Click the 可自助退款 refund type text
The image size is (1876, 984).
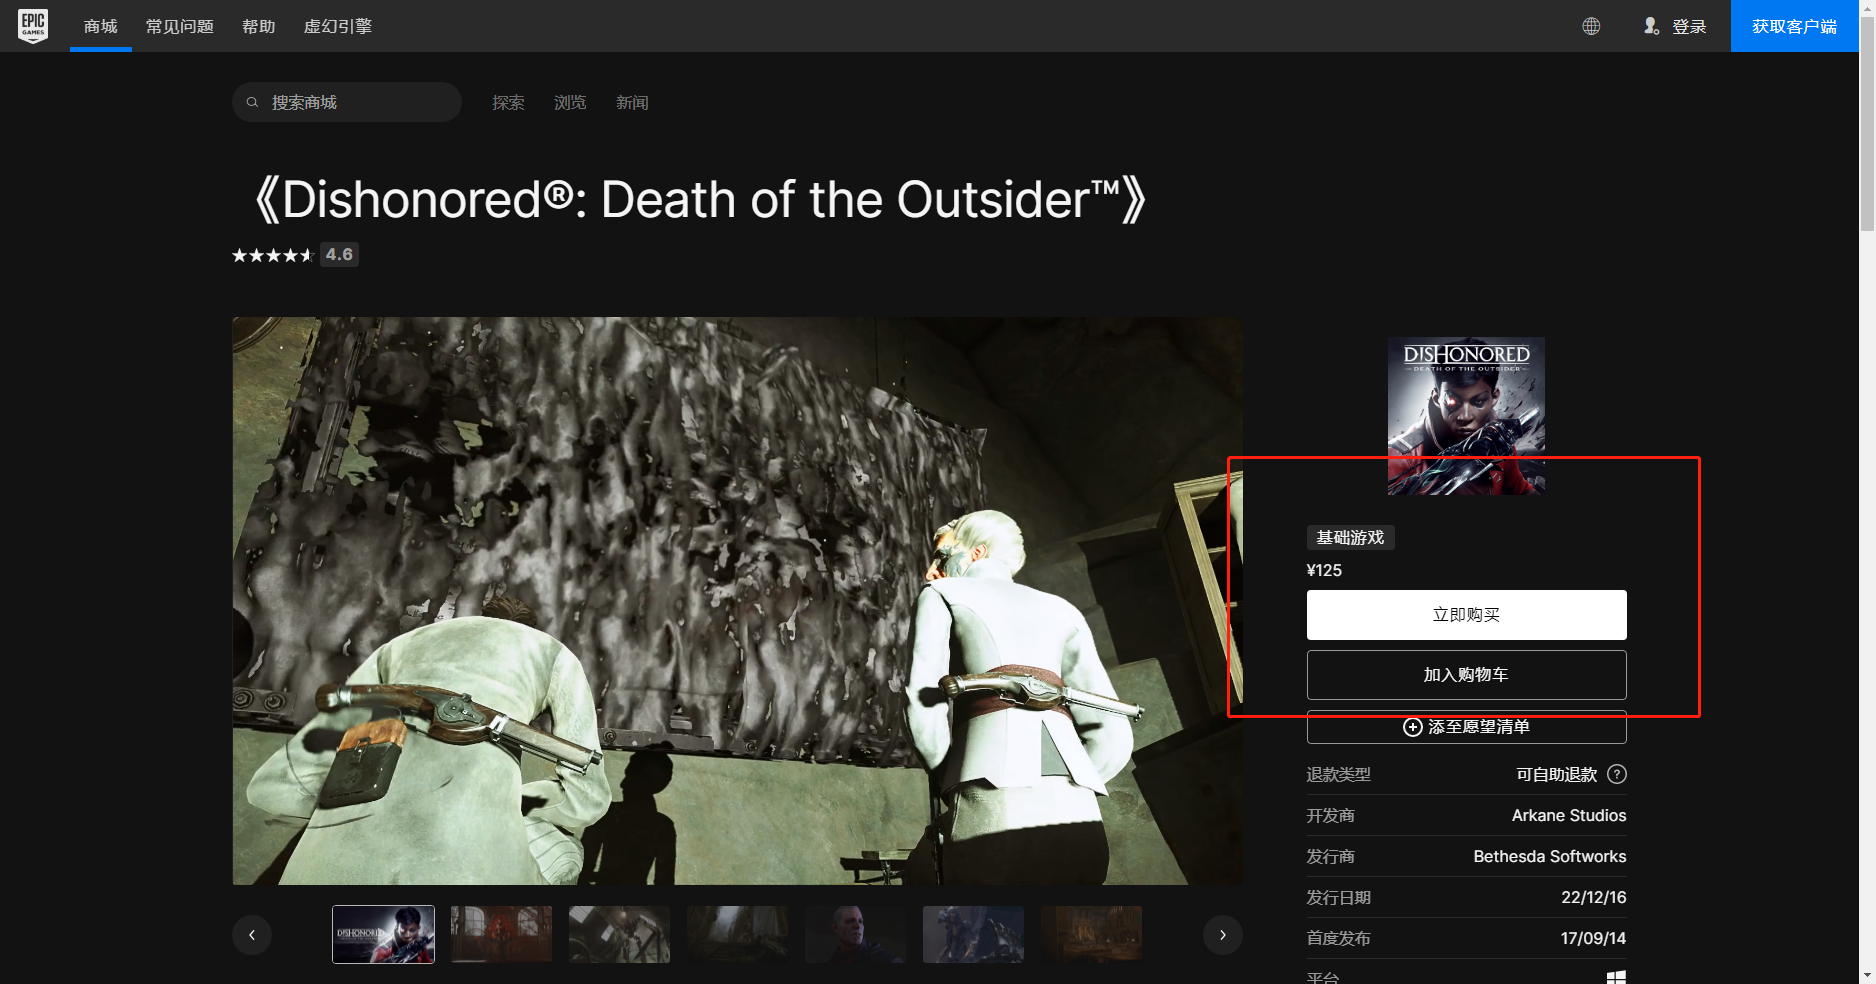[1557, 775]
